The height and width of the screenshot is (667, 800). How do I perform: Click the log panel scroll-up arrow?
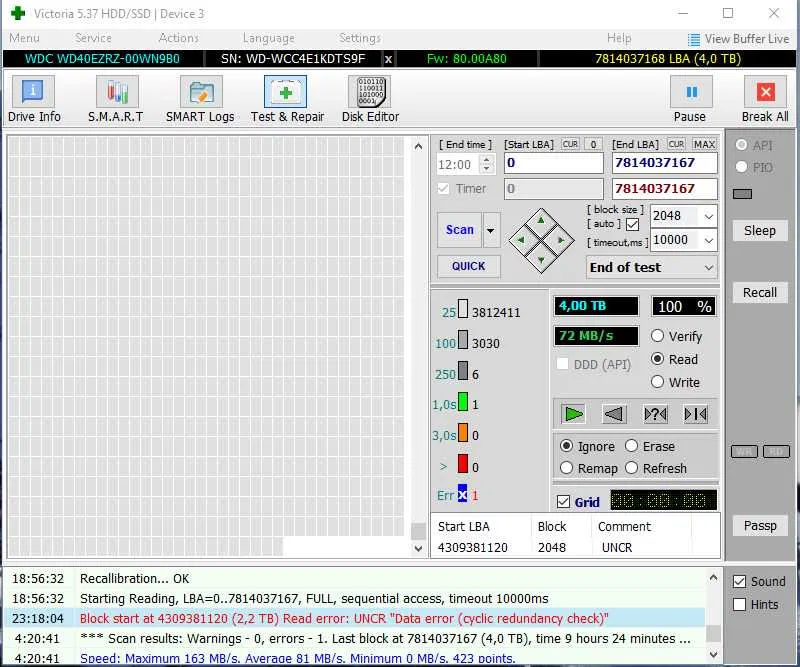click(x=713, y=578)
